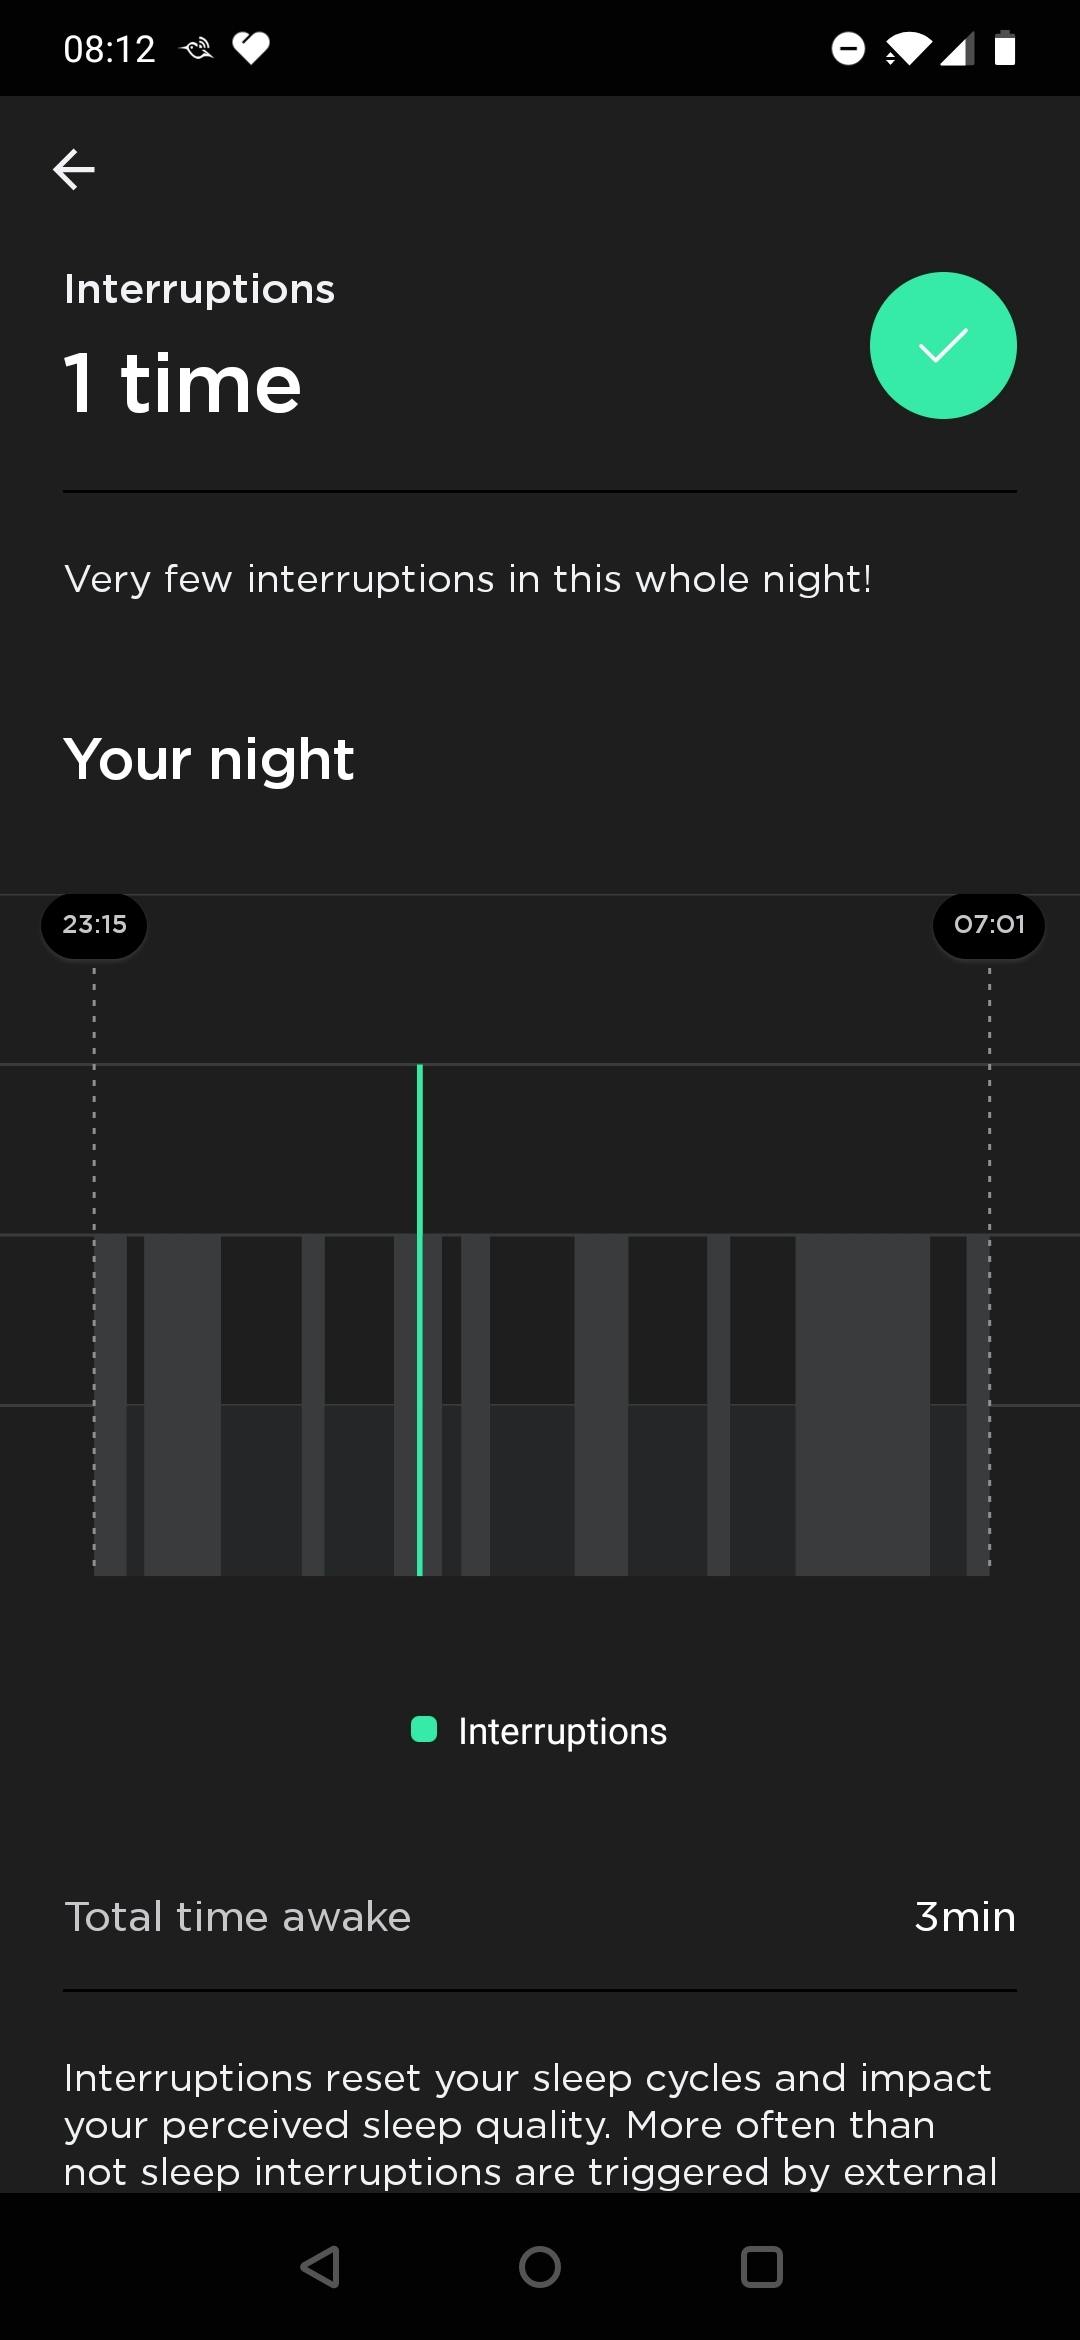1080x2340 pixels.
Task: Tap the 23:15 sleep start marker
Action: click(x=94, y=925)
